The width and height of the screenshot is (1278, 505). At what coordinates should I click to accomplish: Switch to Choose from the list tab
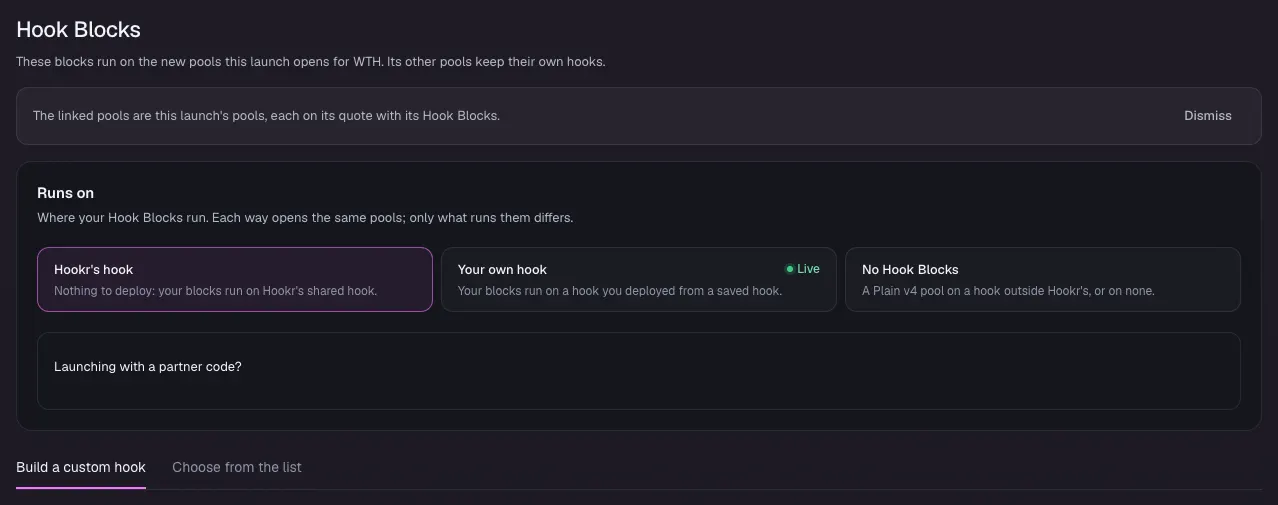pos(237,467)
